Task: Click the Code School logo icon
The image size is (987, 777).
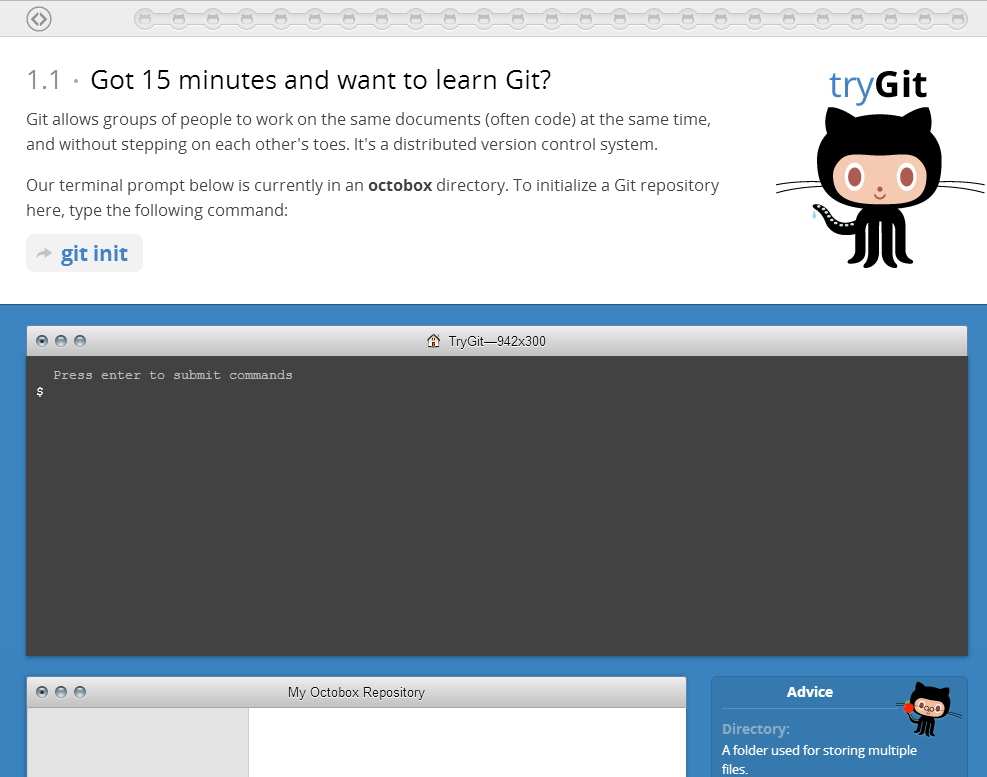Action: coord(39,19)
